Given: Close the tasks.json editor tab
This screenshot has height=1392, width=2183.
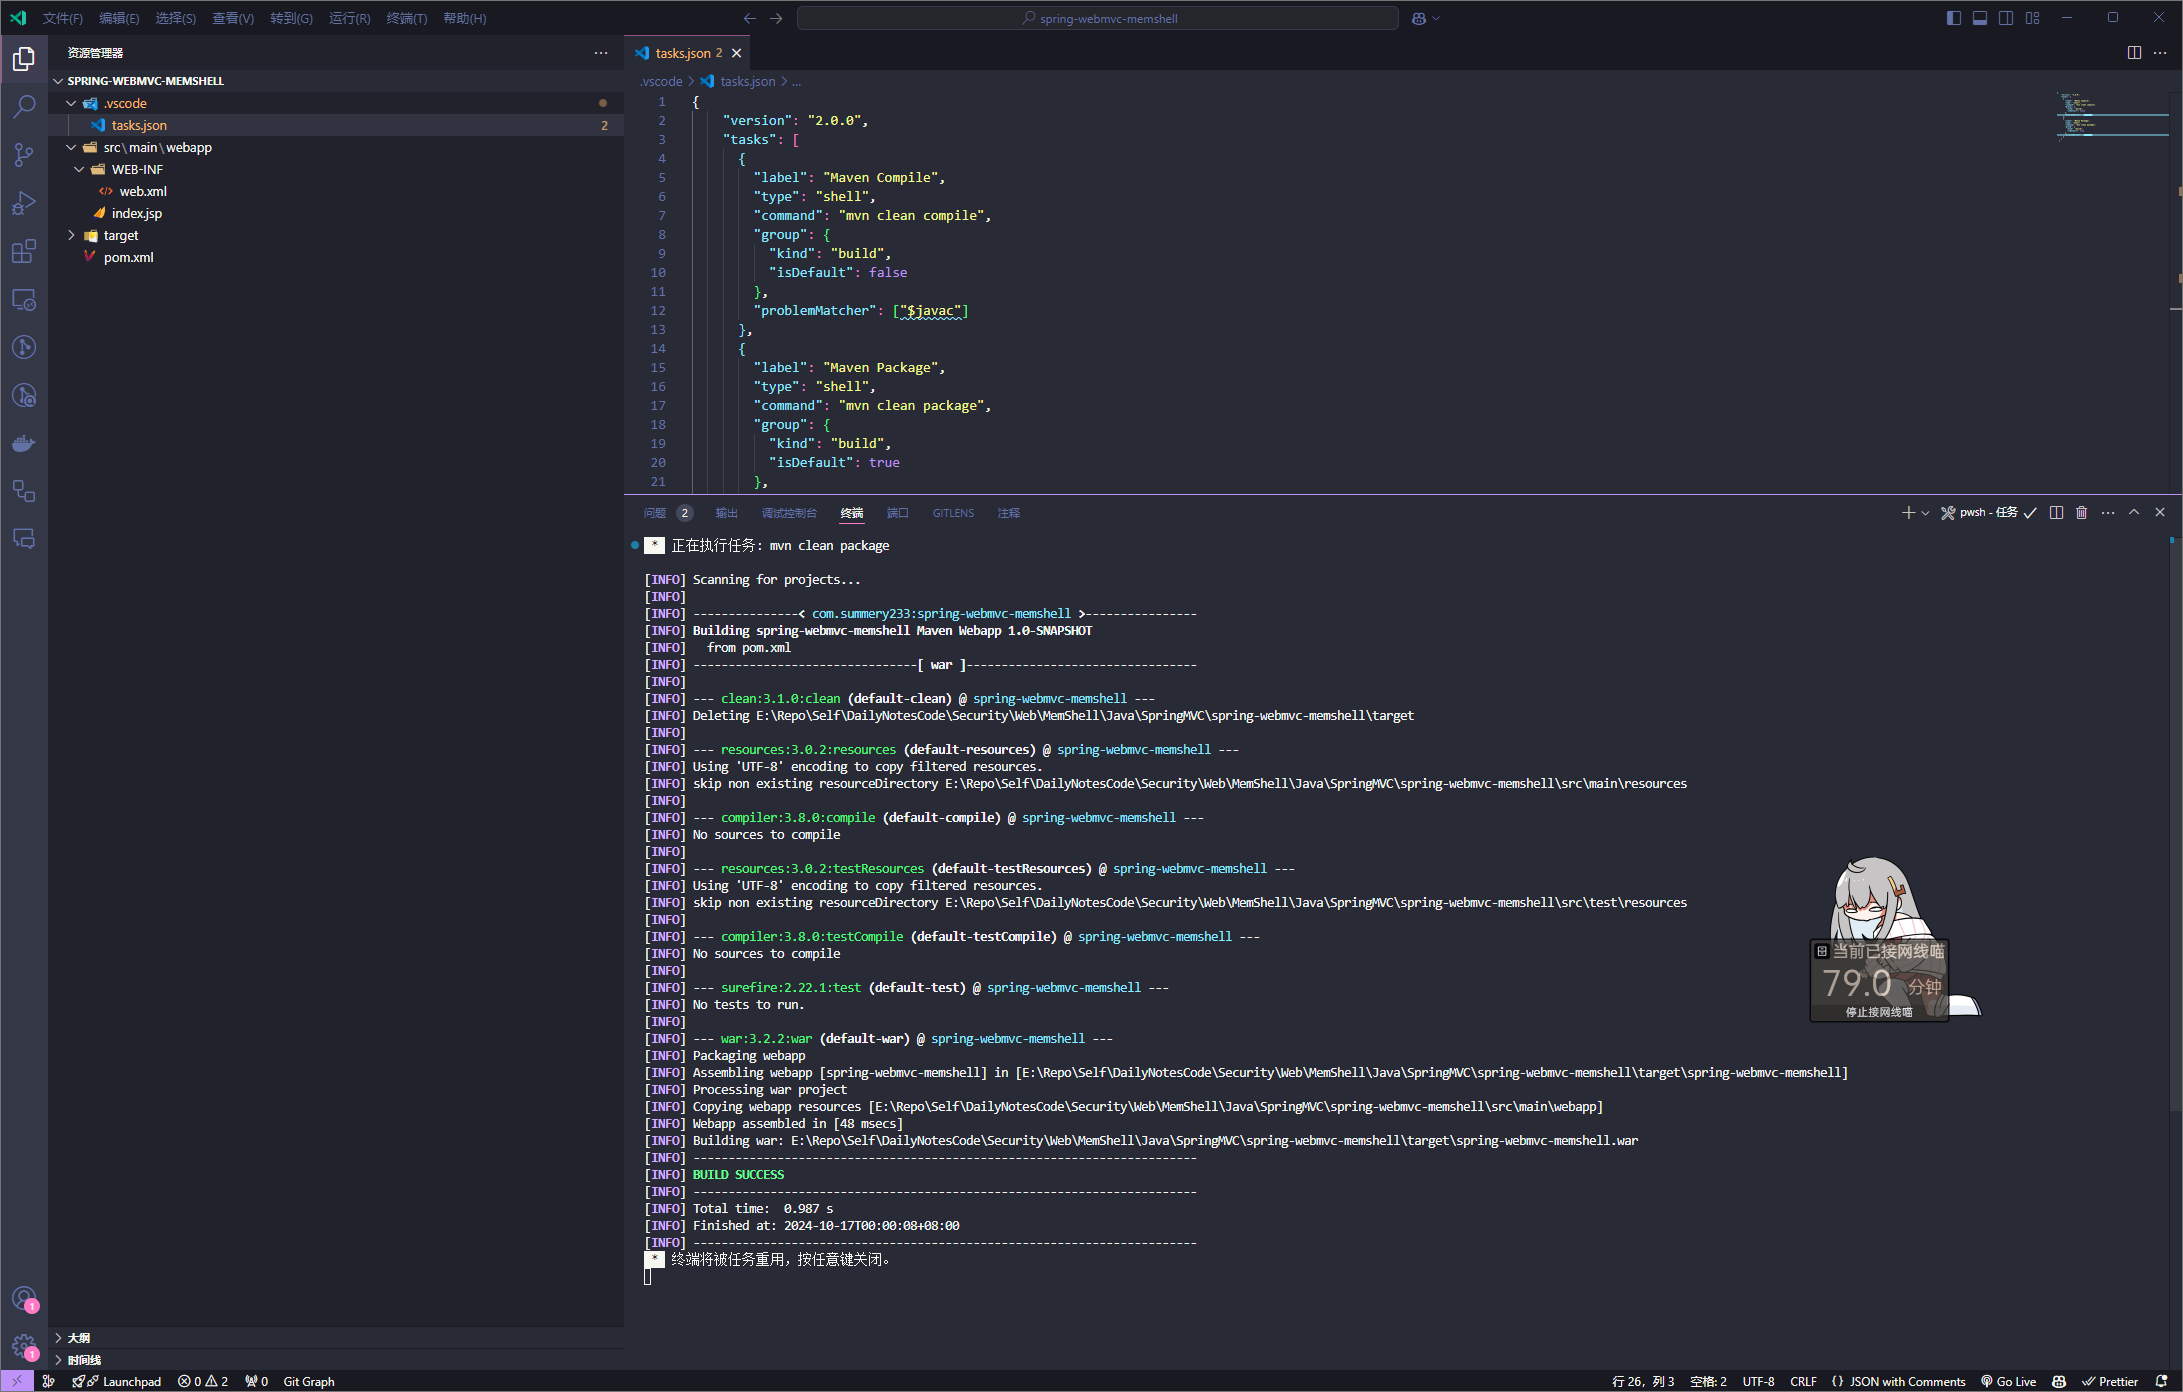Looking at the screenshot, I should coord(737,53).
